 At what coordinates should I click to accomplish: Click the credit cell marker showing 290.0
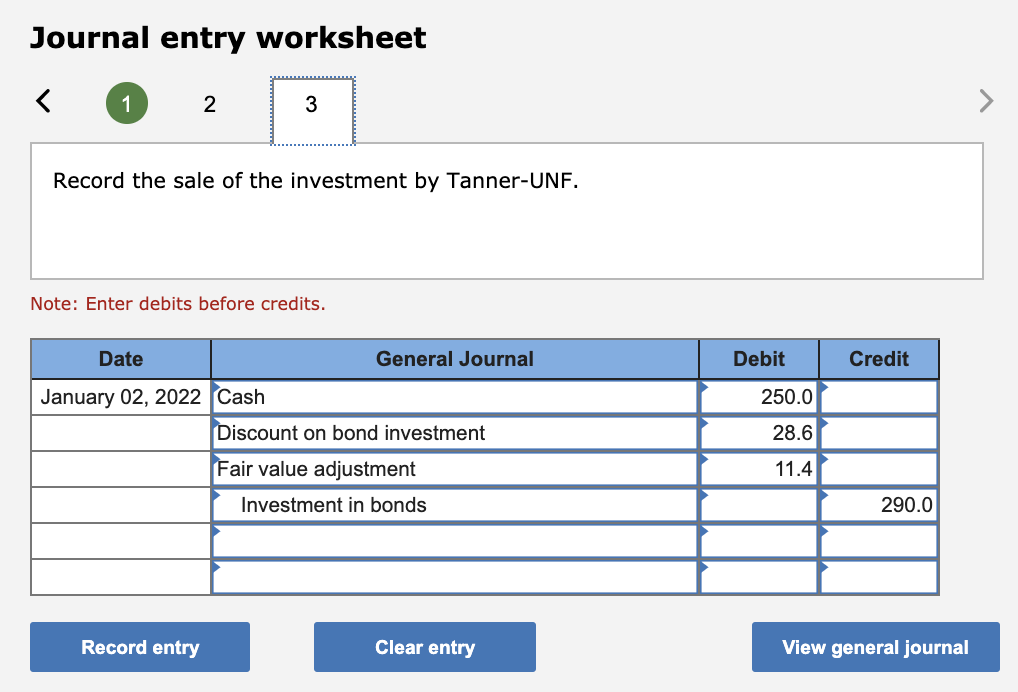tap(822, 497)
